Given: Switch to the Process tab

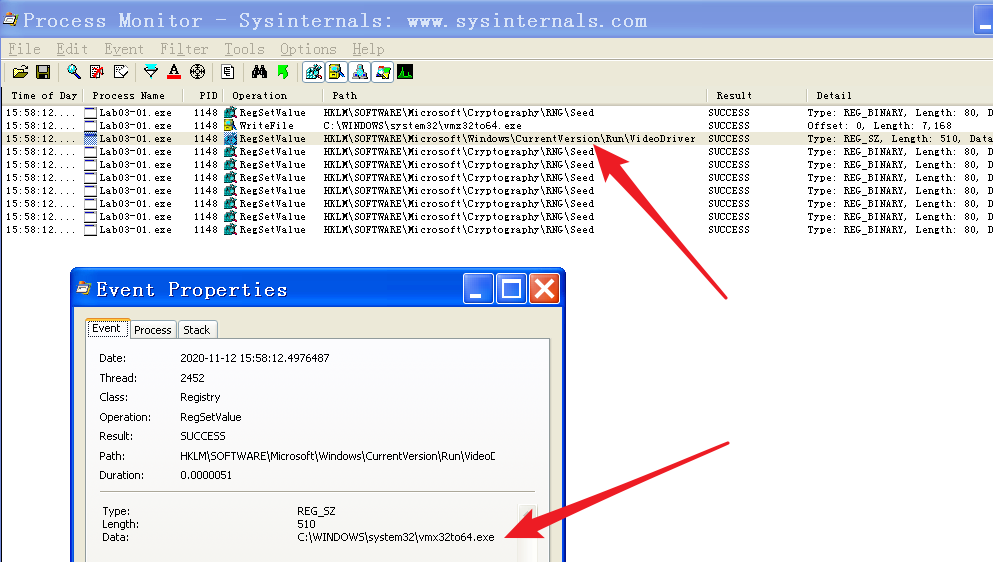Looking at the screenshot, I should pos(153,329).
